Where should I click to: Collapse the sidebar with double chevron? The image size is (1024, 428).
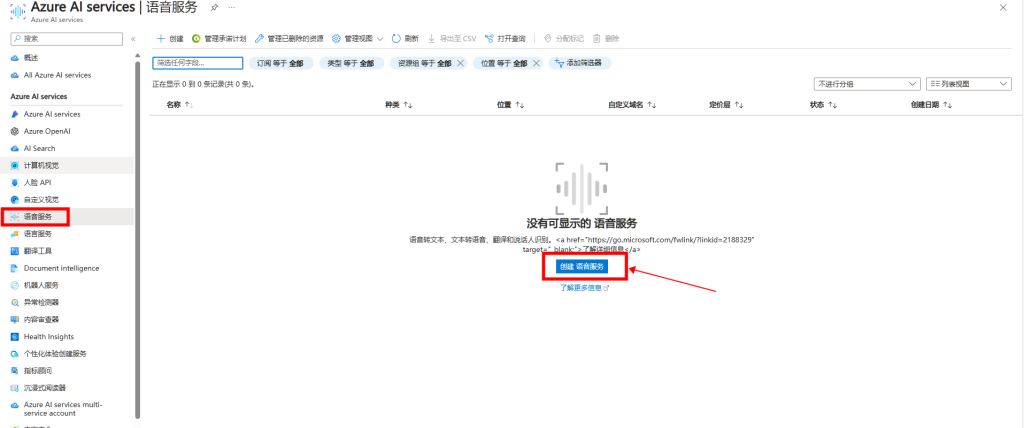(133, 39)
